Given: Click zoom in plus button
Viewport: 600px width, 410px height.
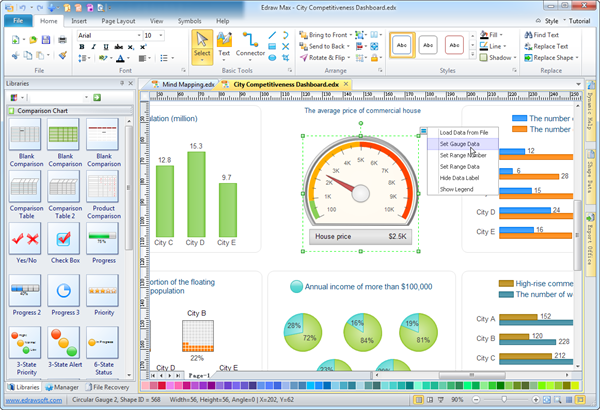Looking at the screenshot, I should pos(536,400).
